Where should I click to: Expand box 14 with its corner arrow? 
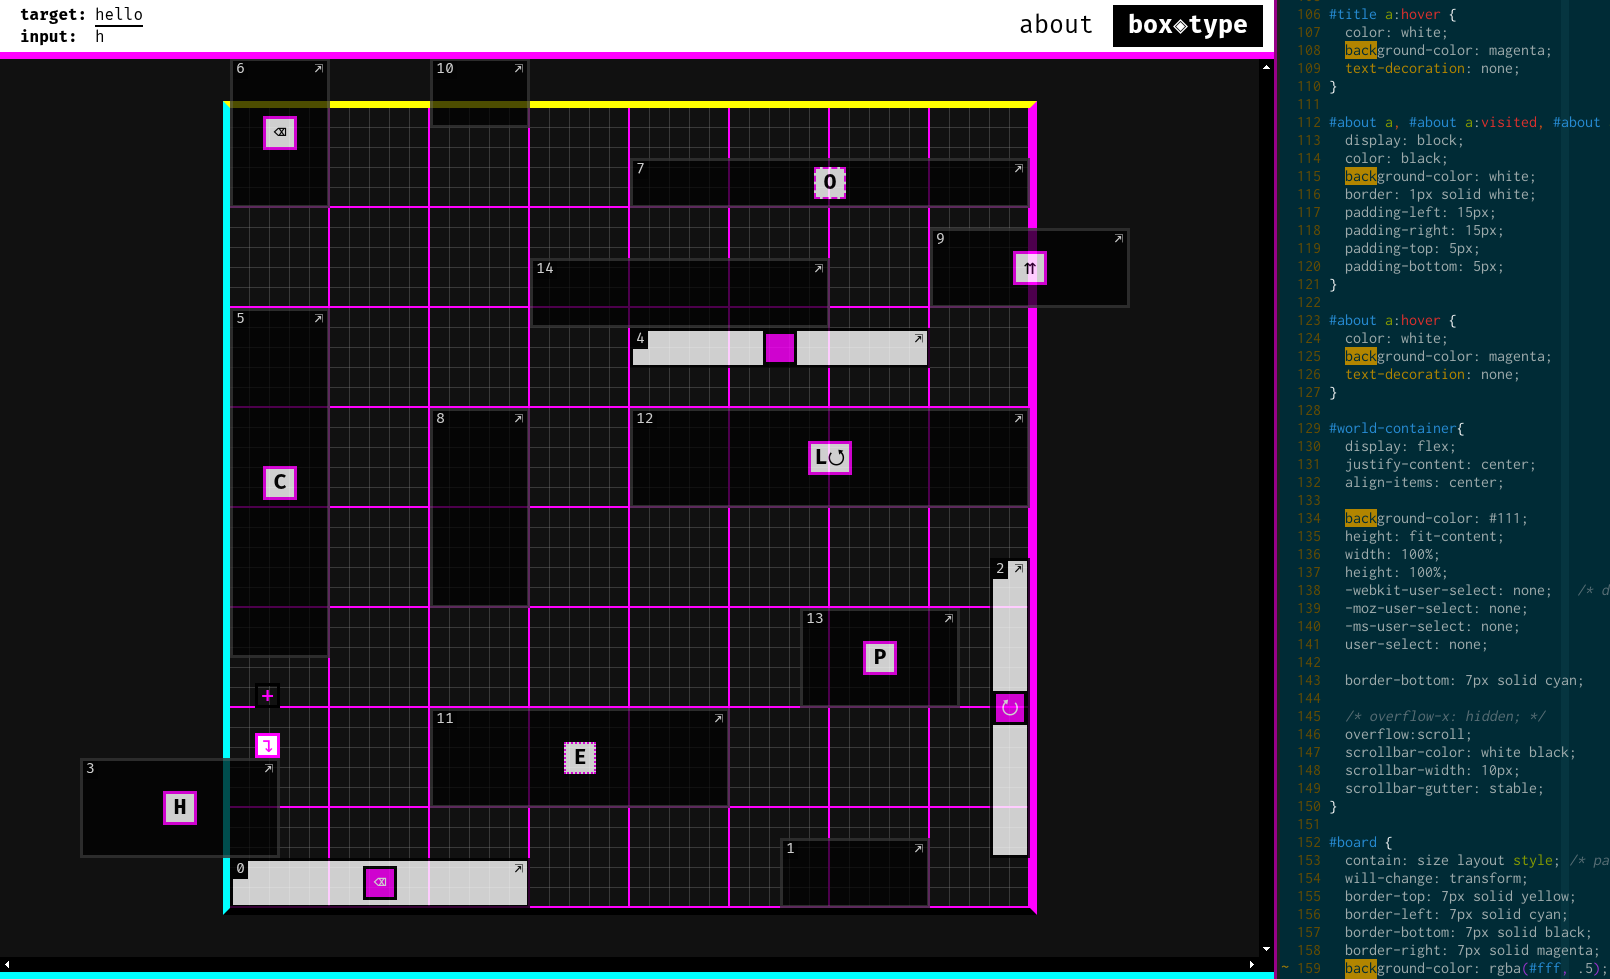tap(819, 269)
